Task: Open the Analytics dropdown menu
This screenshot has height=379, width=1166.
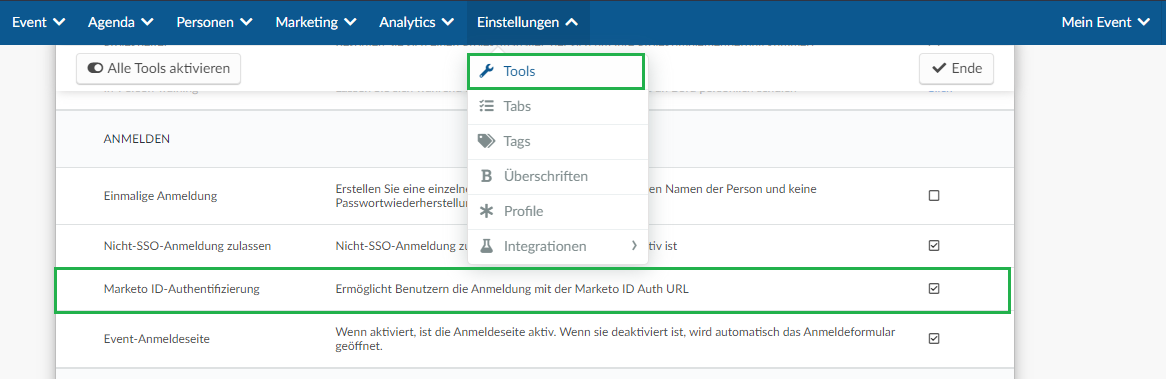Action: tap(416, 22)
